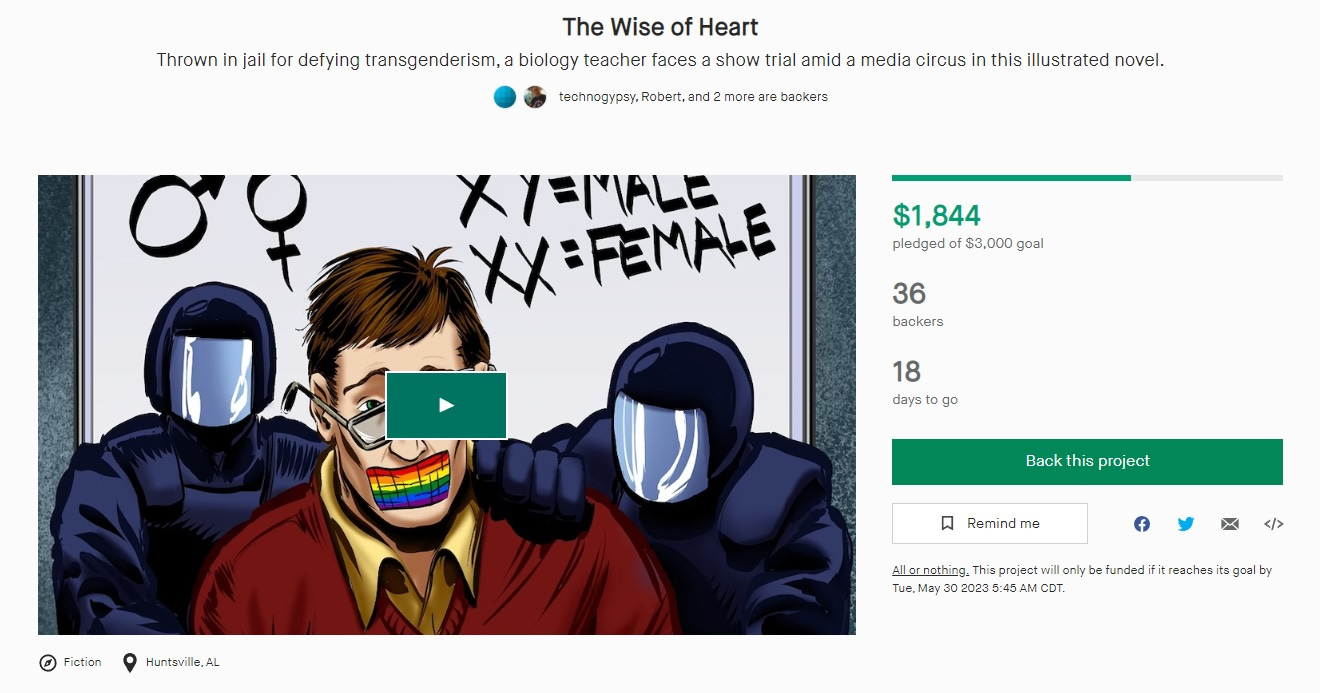The height and width of the screenshot is (693, 1320).
Task: Click the project cover illustration
Action: pos(447,405)
